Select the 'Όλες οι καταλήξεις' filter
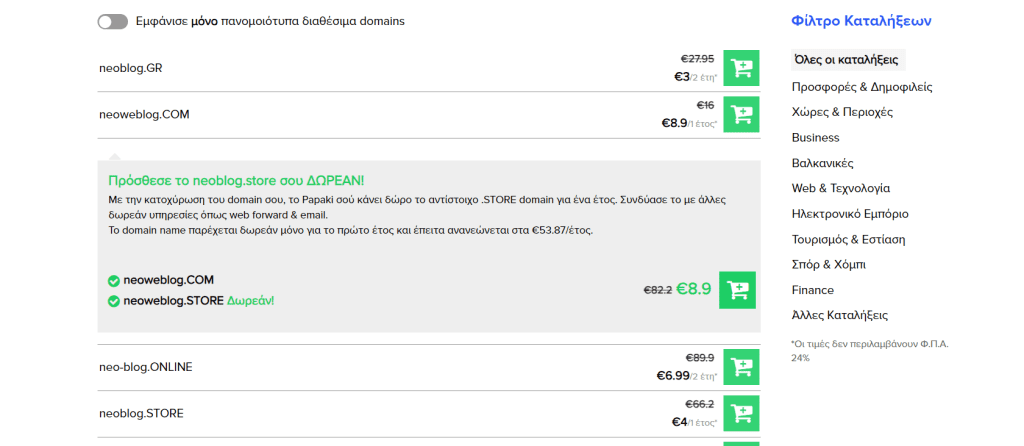The height and width of the screenshot is (446, 1024). click(x=847, y=60)
